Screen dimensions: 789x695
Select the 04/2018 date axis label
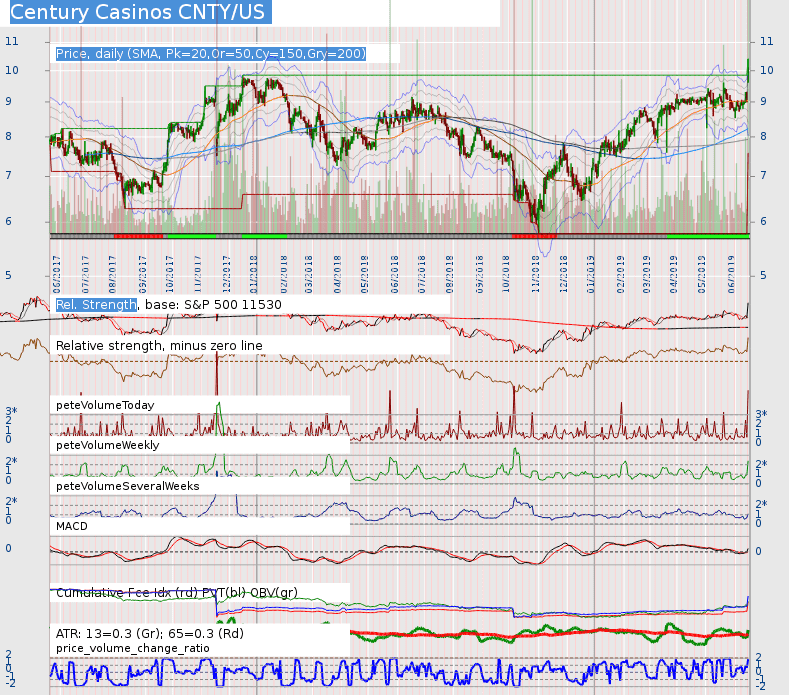tap(337, 274)
